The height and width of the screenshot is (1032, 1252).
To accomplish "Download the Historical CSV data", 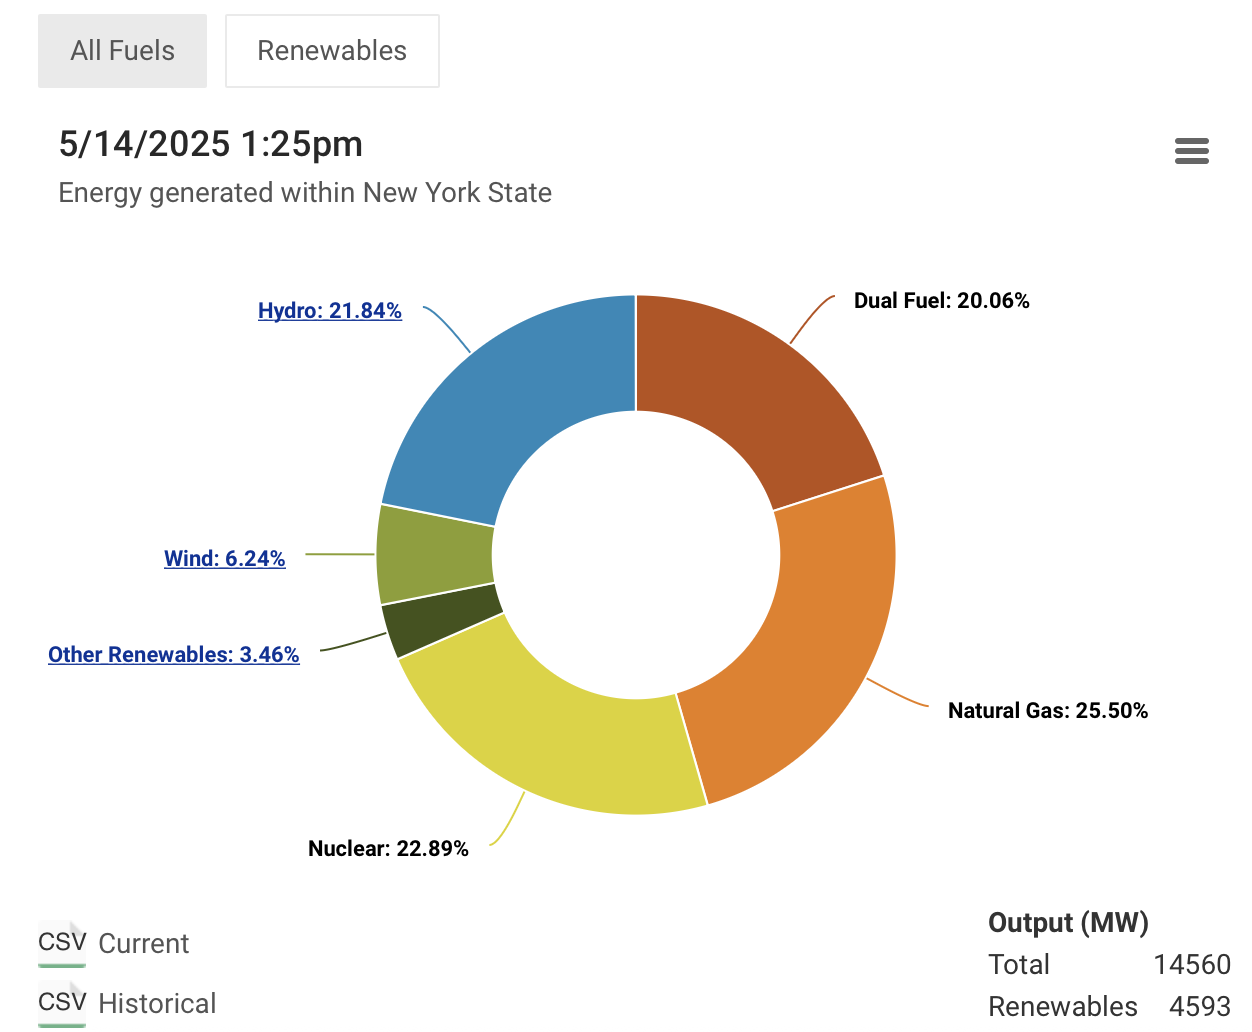I will pos(157,1004).
